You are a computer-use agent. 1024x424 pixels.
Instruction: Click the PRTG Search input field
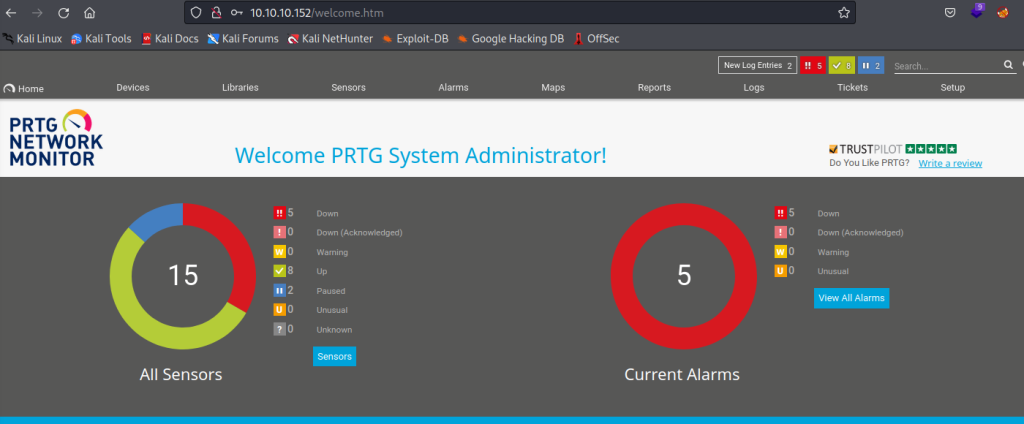(x=945, y=66)
